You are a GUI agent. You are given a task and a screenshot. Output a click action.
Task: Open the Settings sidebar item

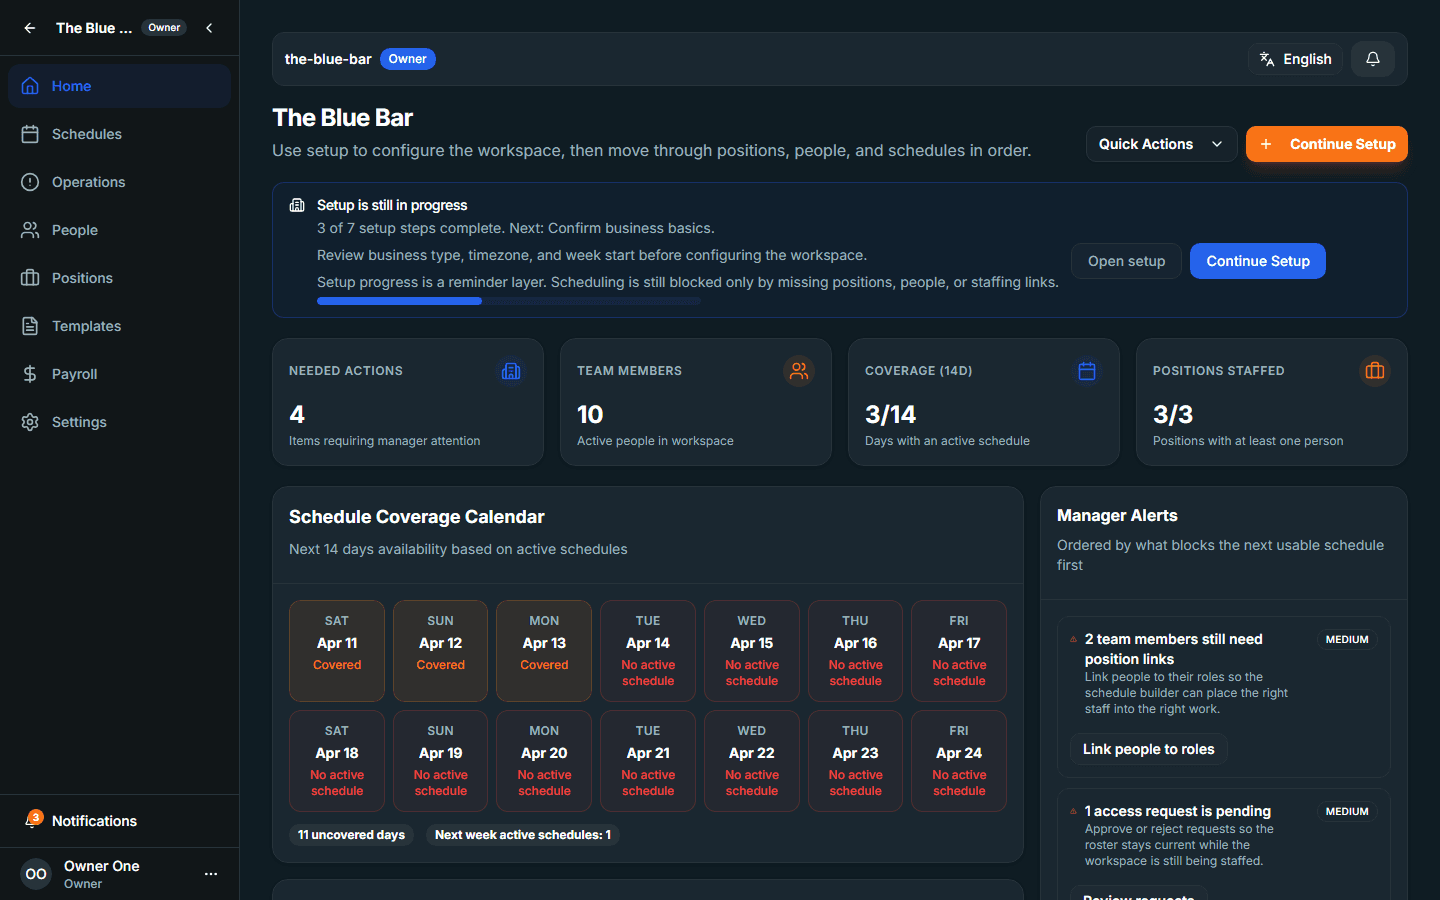tap(119, 422)
